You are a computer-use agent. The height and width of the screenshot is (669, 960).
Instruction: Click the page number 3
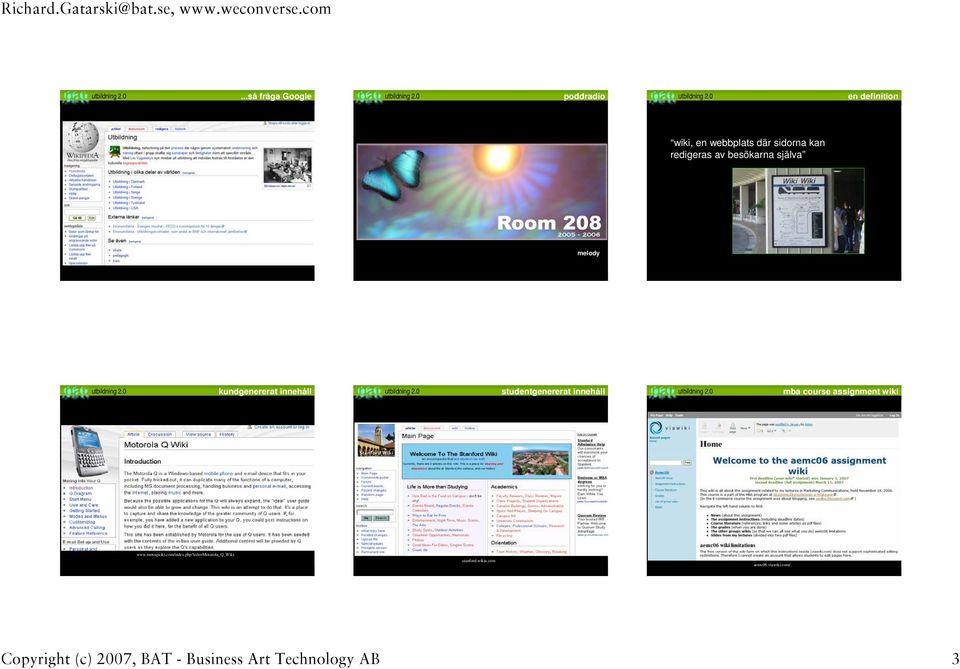(x=955, y=659)
